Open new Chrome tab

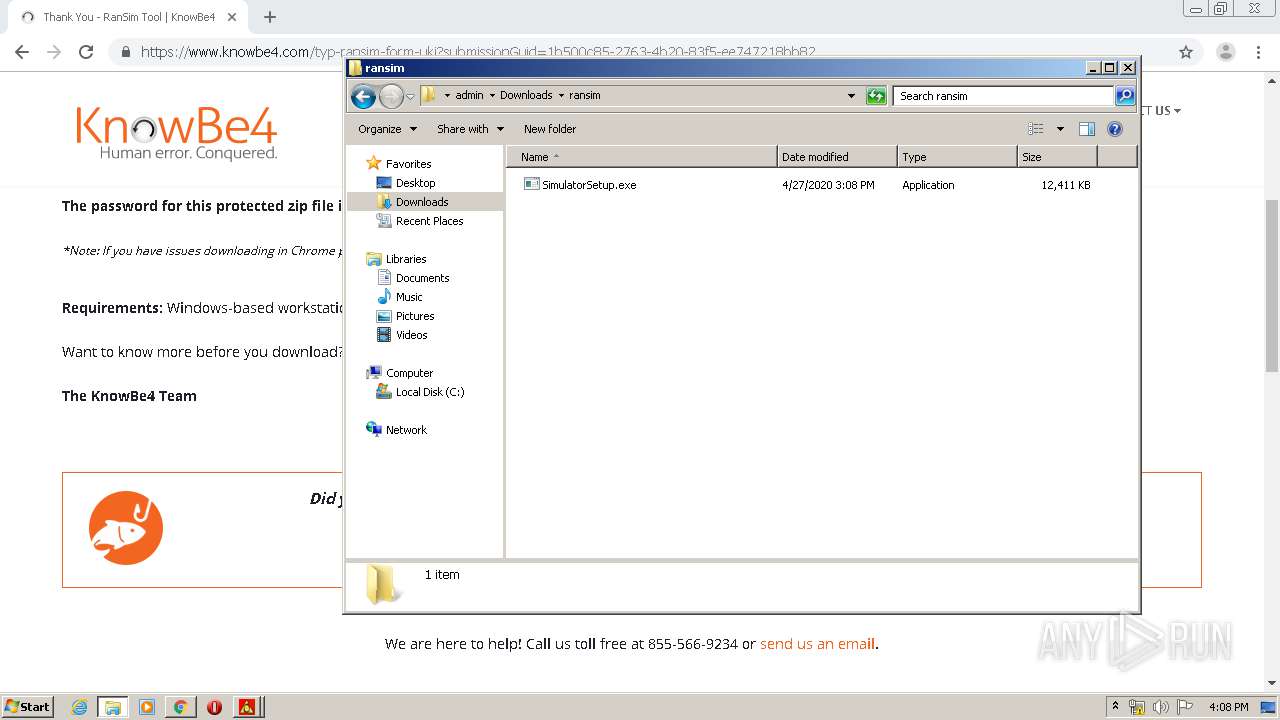pos(270,17)
